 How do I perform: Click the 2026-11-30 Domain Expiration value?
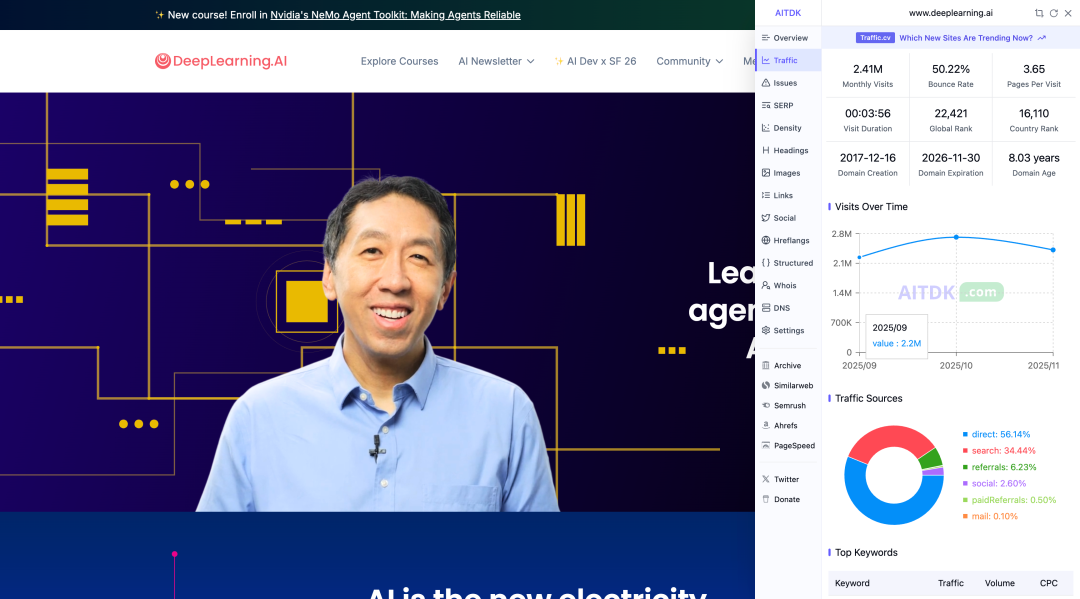(x=951, y=158)
